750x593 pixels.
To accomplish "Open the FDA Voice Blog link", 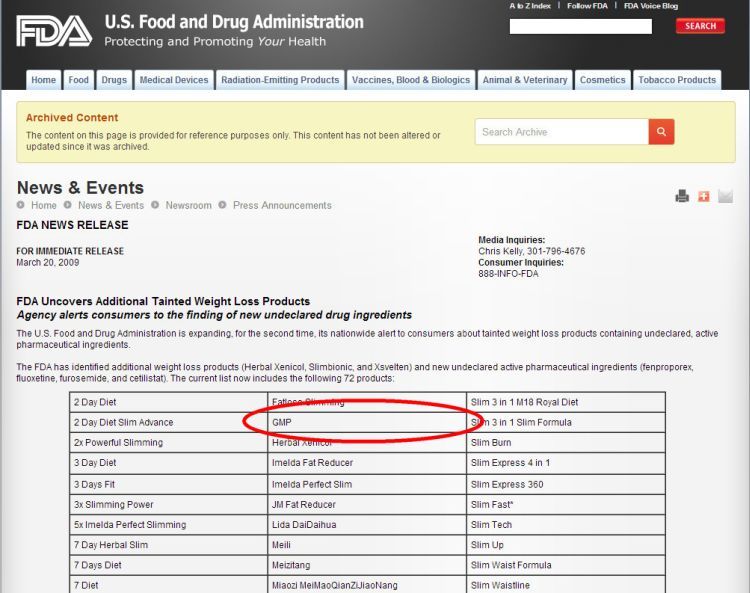I will [x=651, y=6].
